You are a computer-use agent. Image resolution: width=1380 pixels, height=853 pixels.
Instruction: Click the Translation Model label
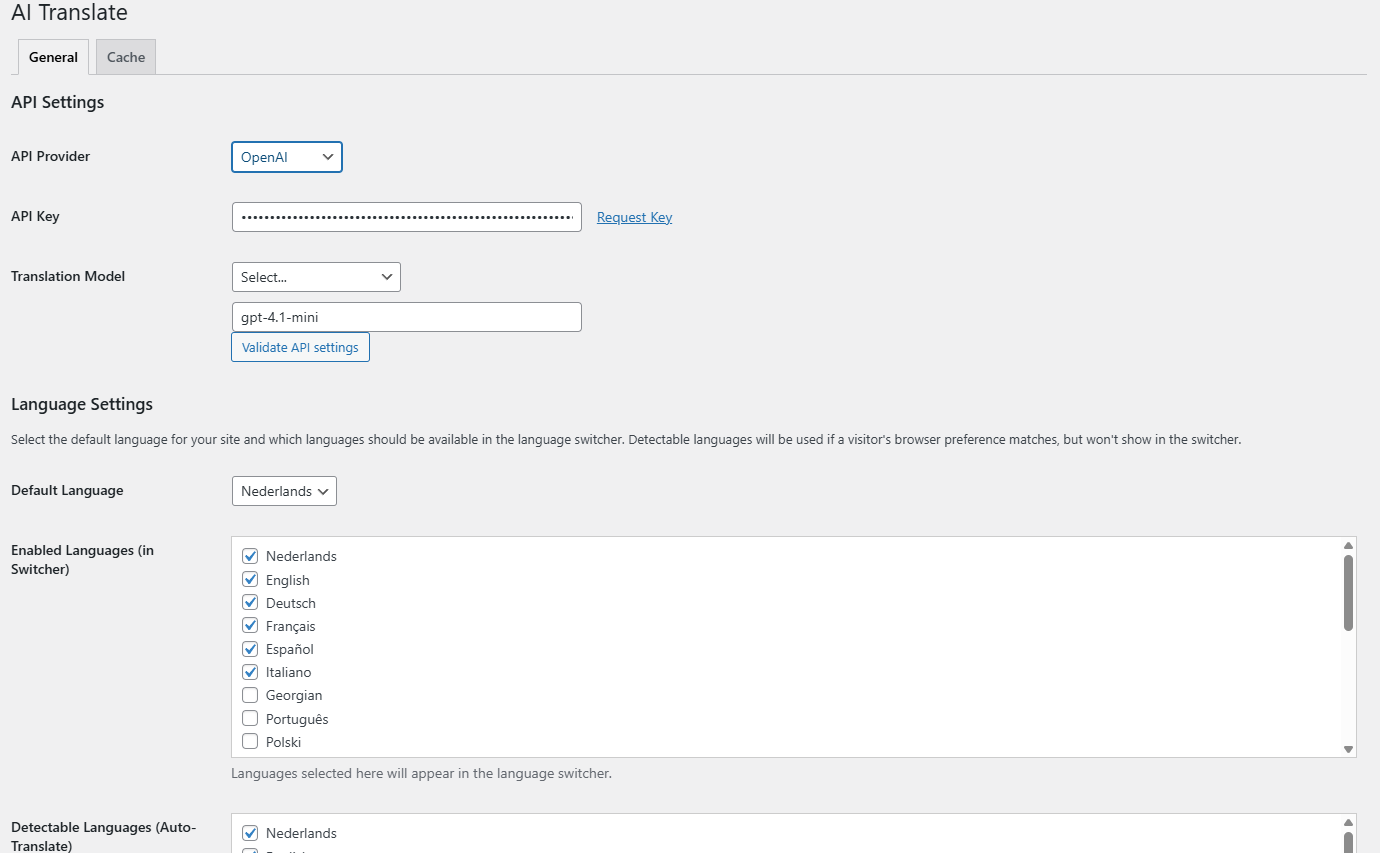coord(68,276)
